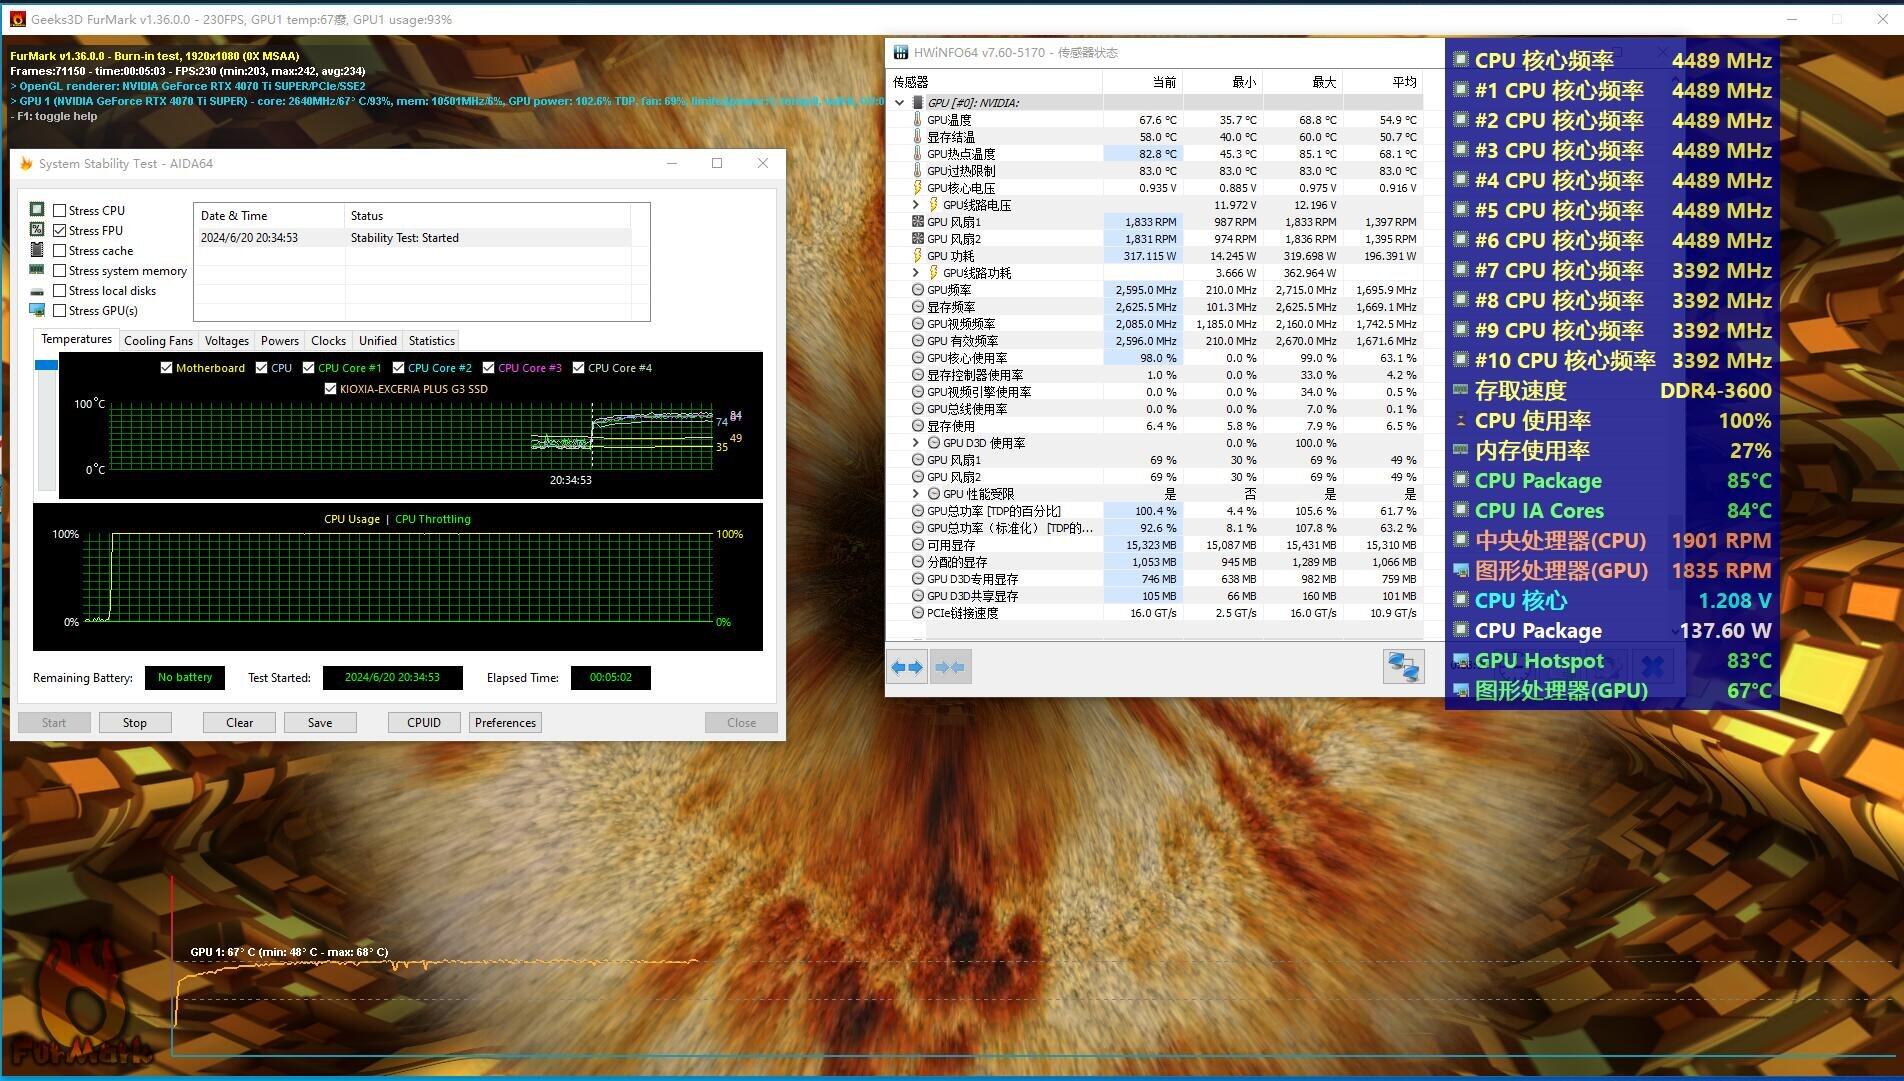This screenshot has height=1081, width=1904.
Task: Click the GPU温度 thermometer icon
Action: (917, 119)
